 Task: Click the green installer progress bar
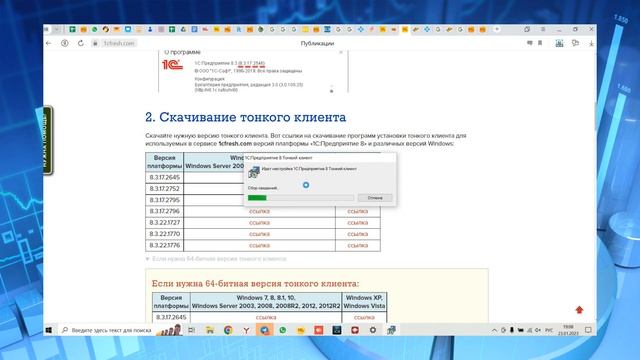pos(257,198)
